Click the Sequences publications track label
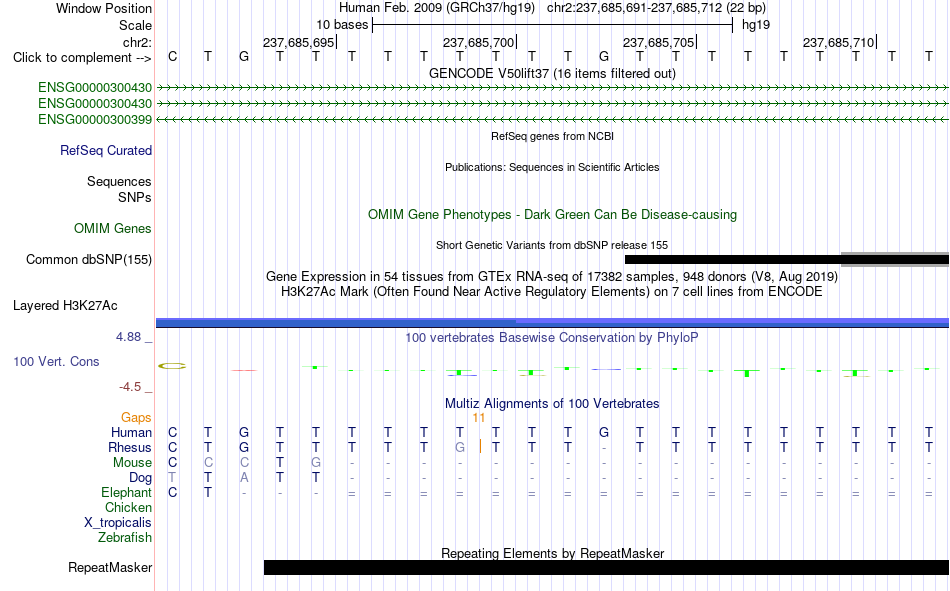This screenshot has height=591, width=950. 119,181
